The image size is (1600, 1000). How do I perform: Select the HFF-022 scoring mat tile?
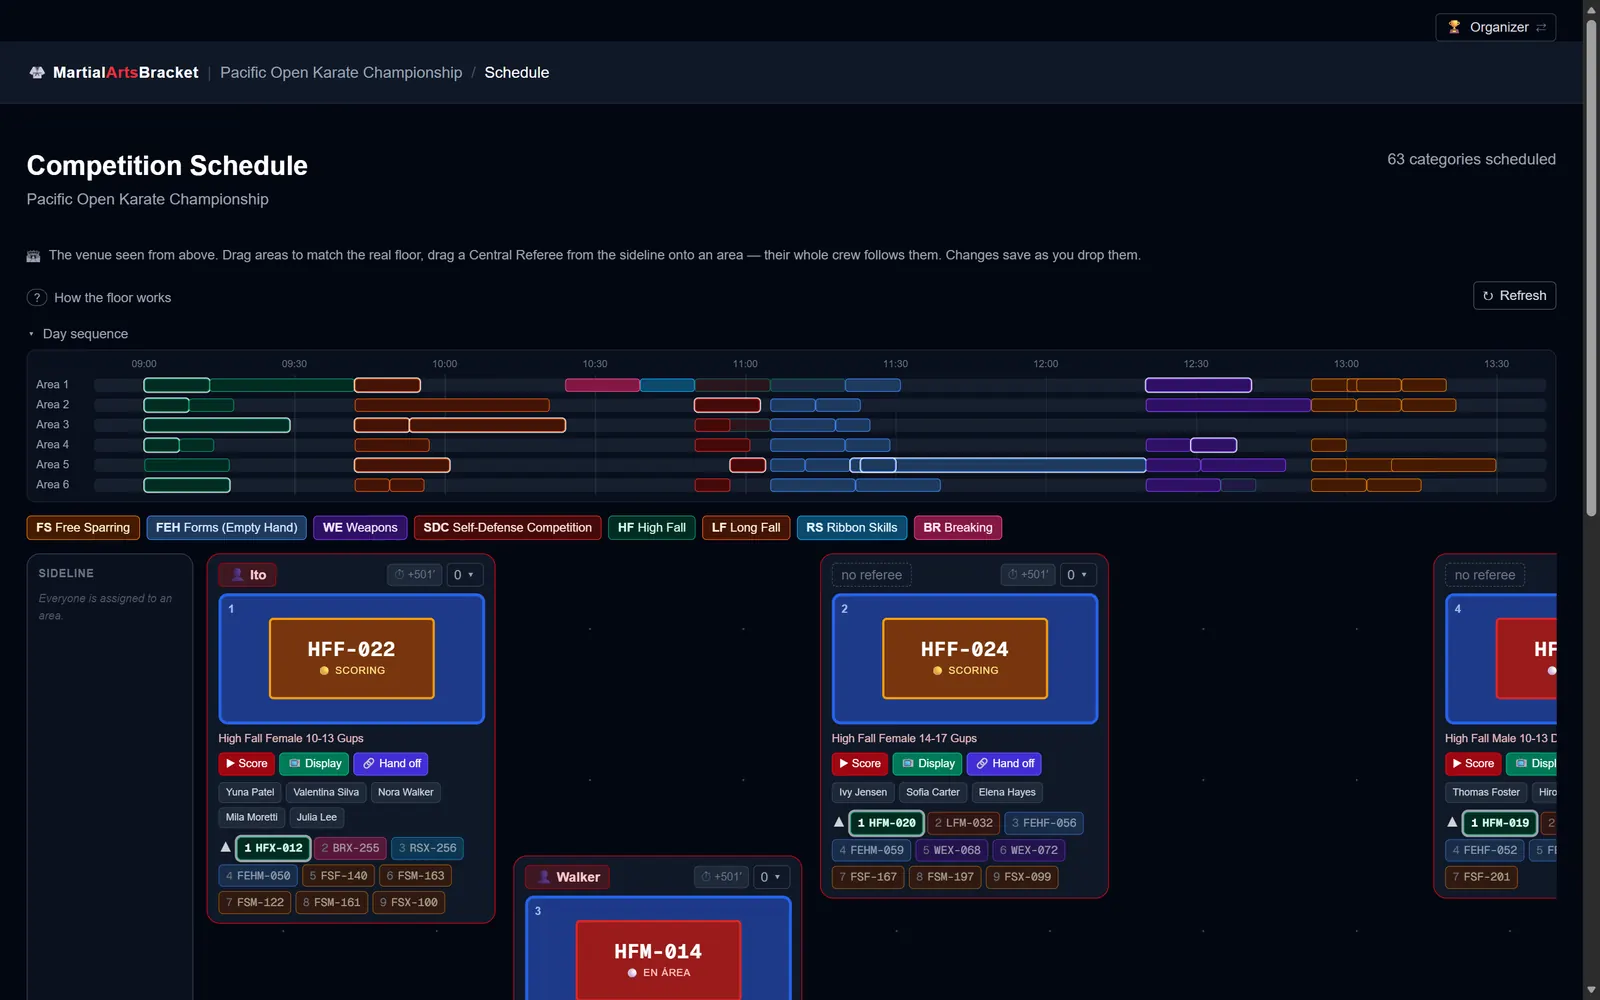tap(352, 658)
